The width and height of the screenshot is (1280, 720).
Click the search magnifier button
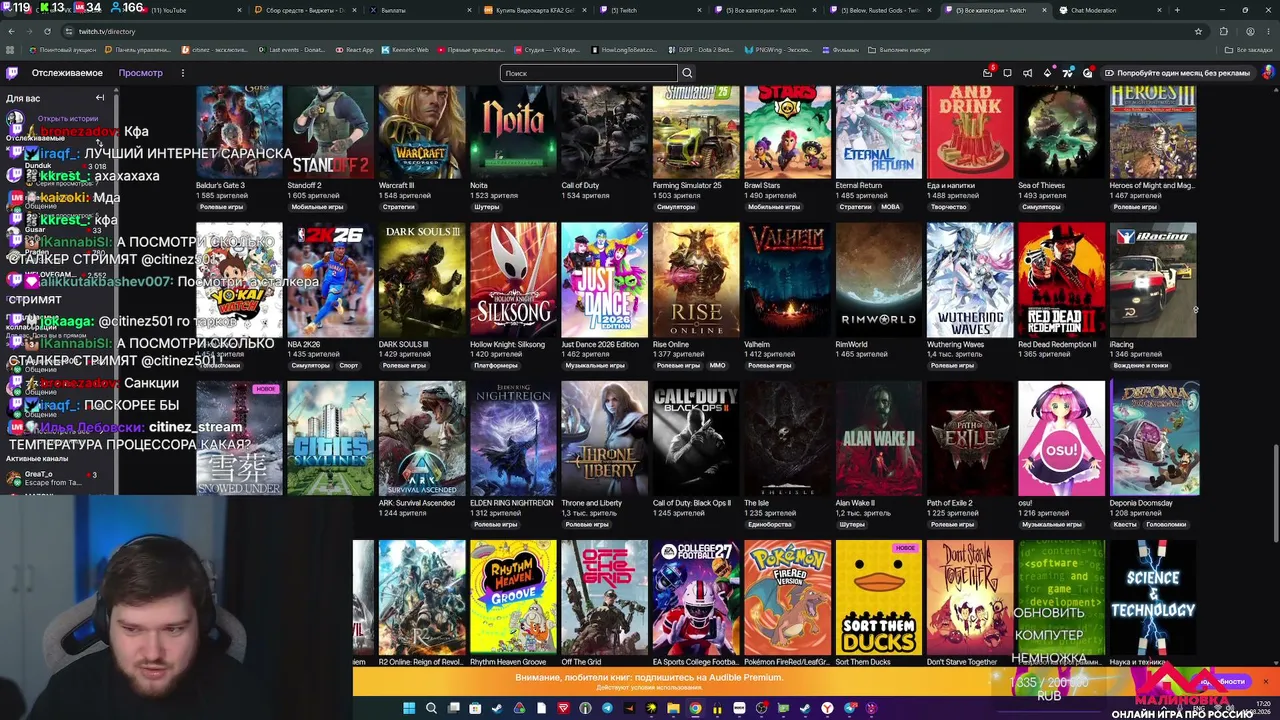687,73
